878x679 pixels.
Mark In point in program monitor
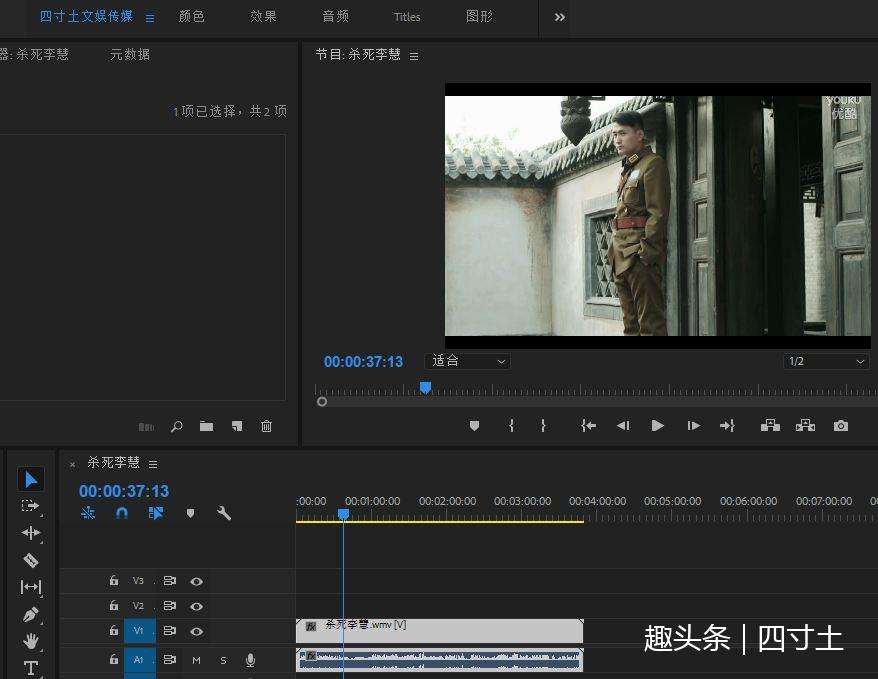click(x=511, y=426)
